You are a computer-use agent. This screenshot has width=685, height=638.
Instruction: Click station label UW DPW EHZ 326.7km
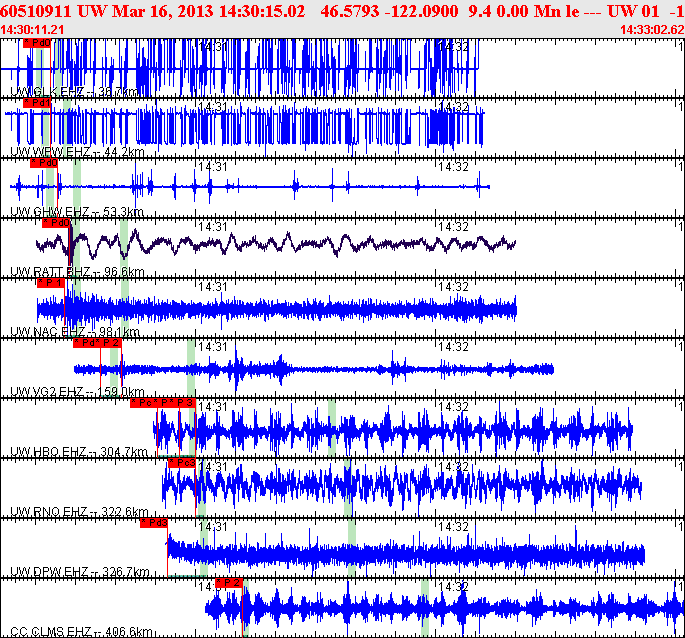(80, 572)
